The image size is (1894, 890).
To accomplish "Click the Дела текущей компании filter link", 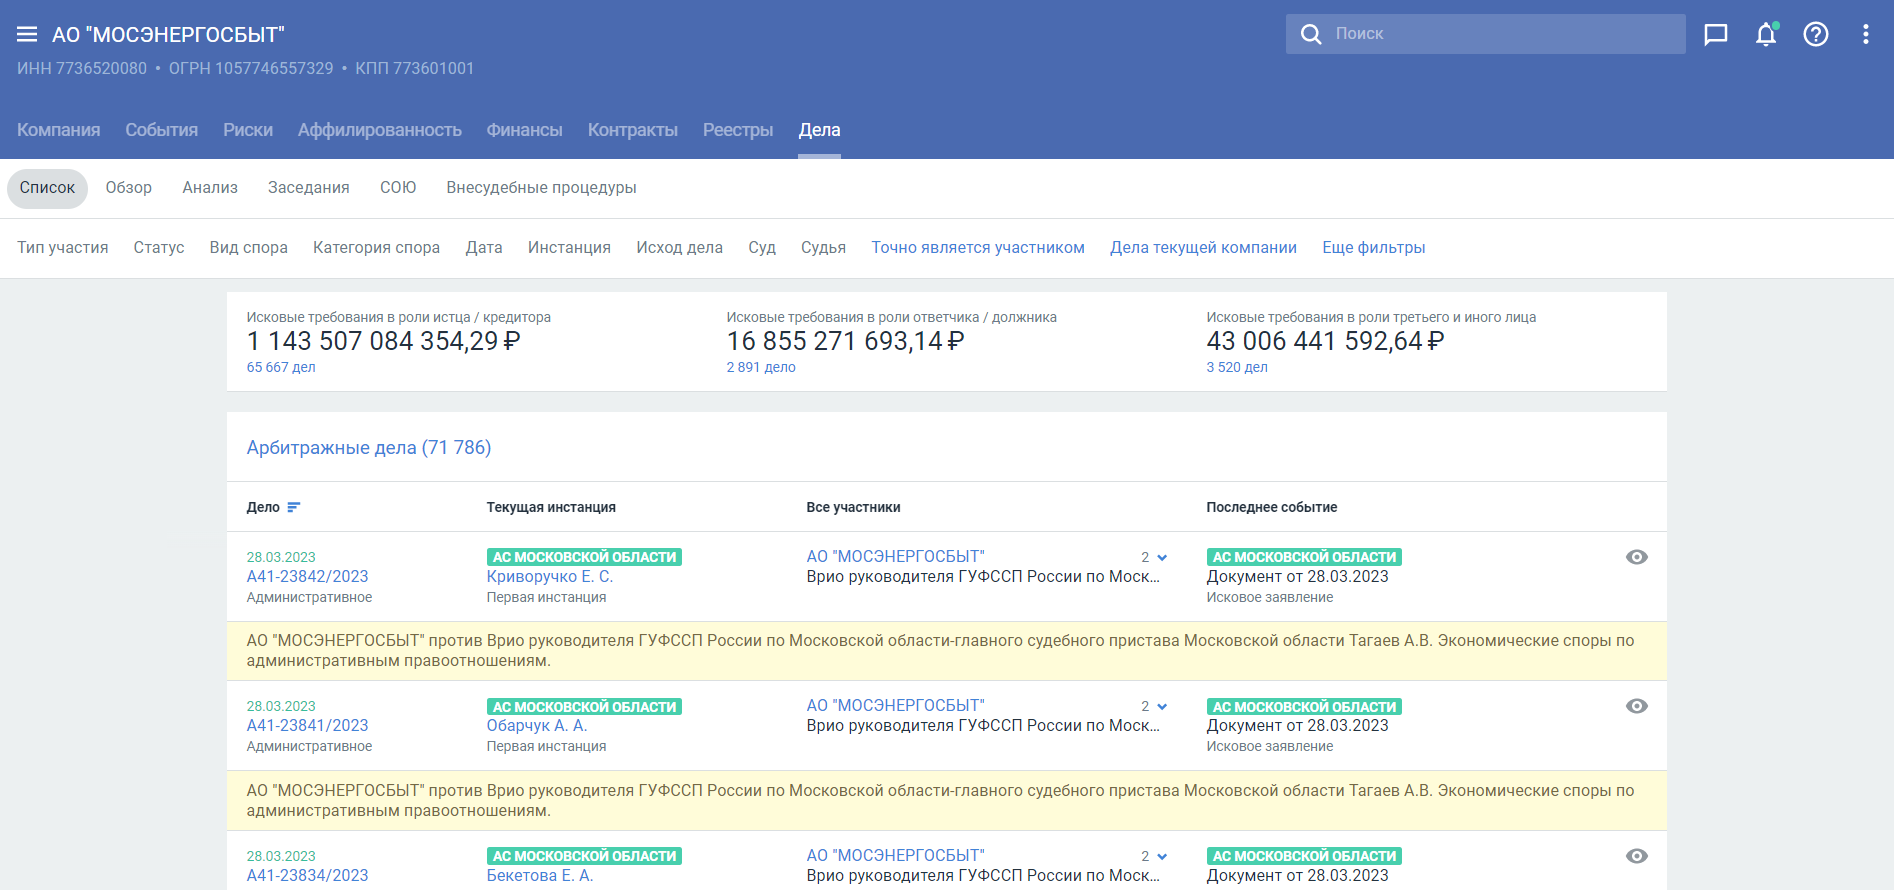I will [x=1204, y=248].
